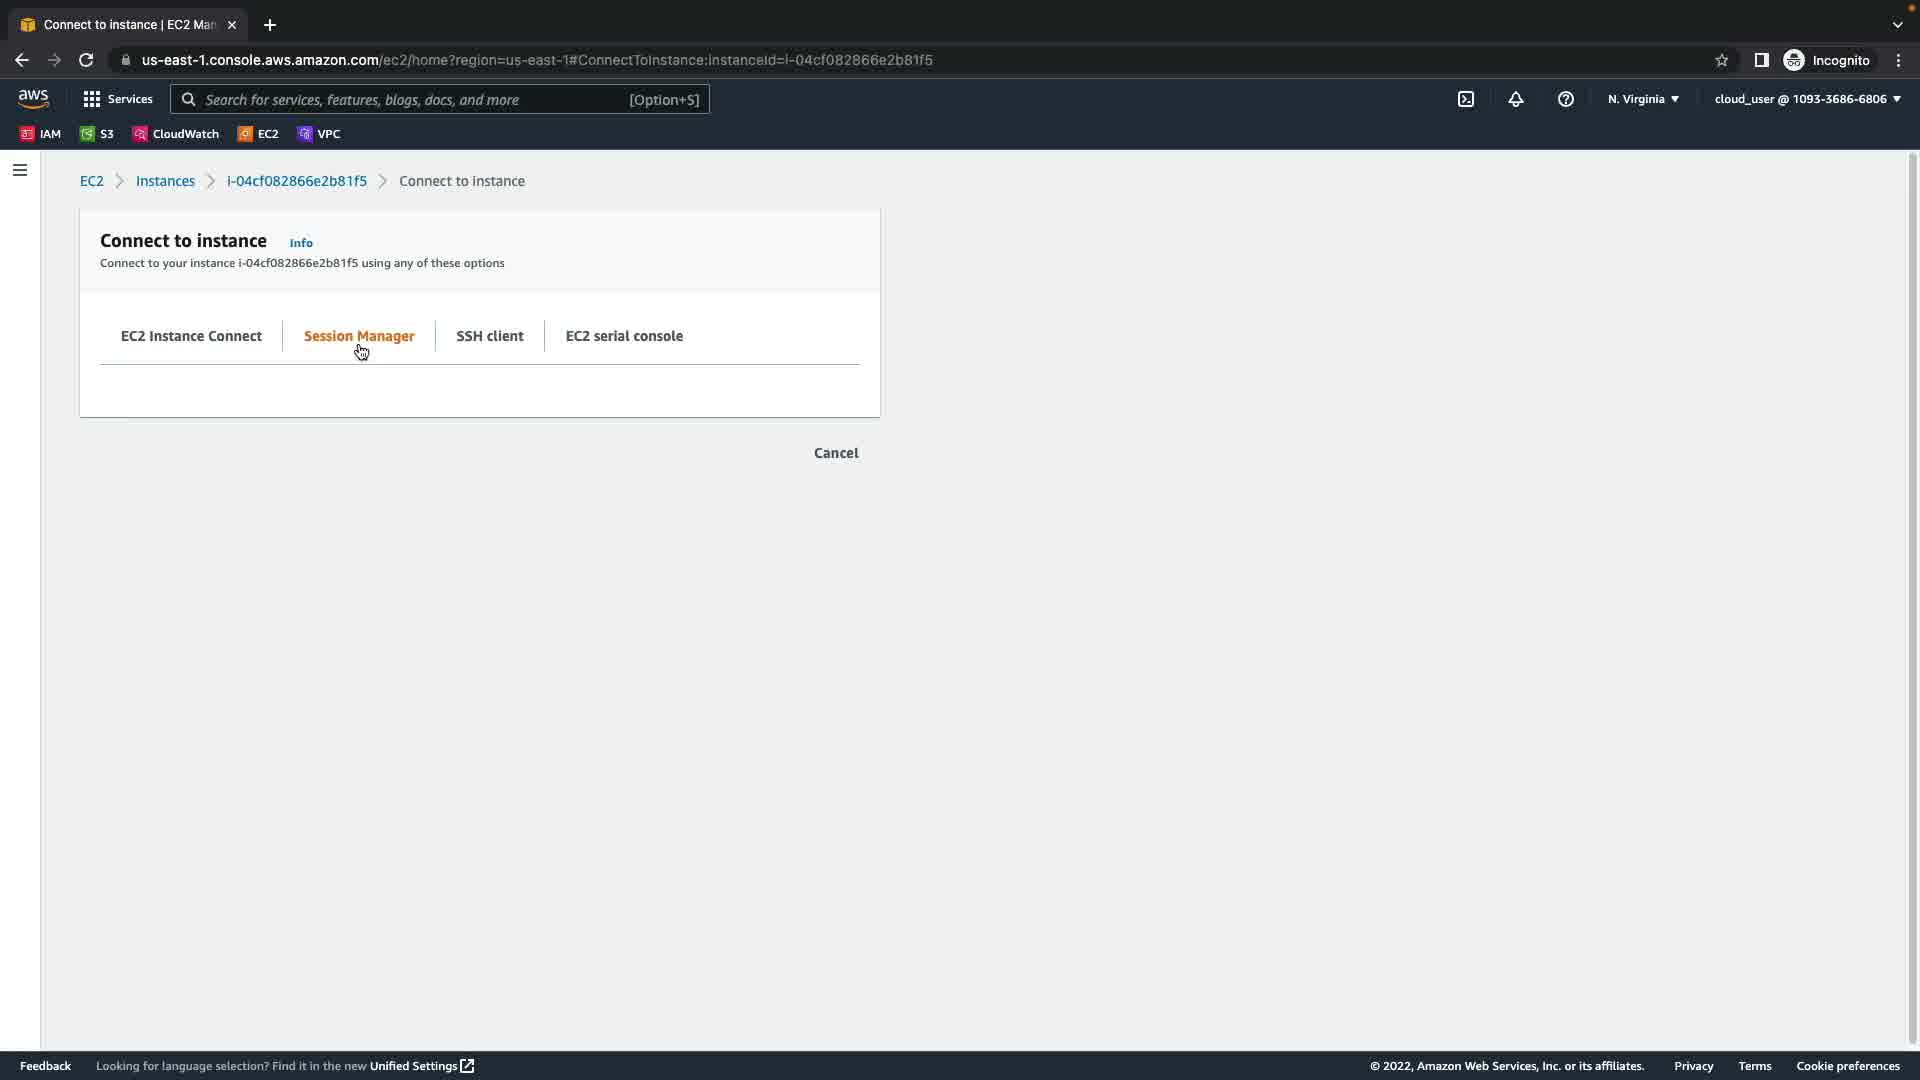Expand the side navigation hamburger menu
Viewport: 1920px width, 1080px height.
tap(19, 170)
